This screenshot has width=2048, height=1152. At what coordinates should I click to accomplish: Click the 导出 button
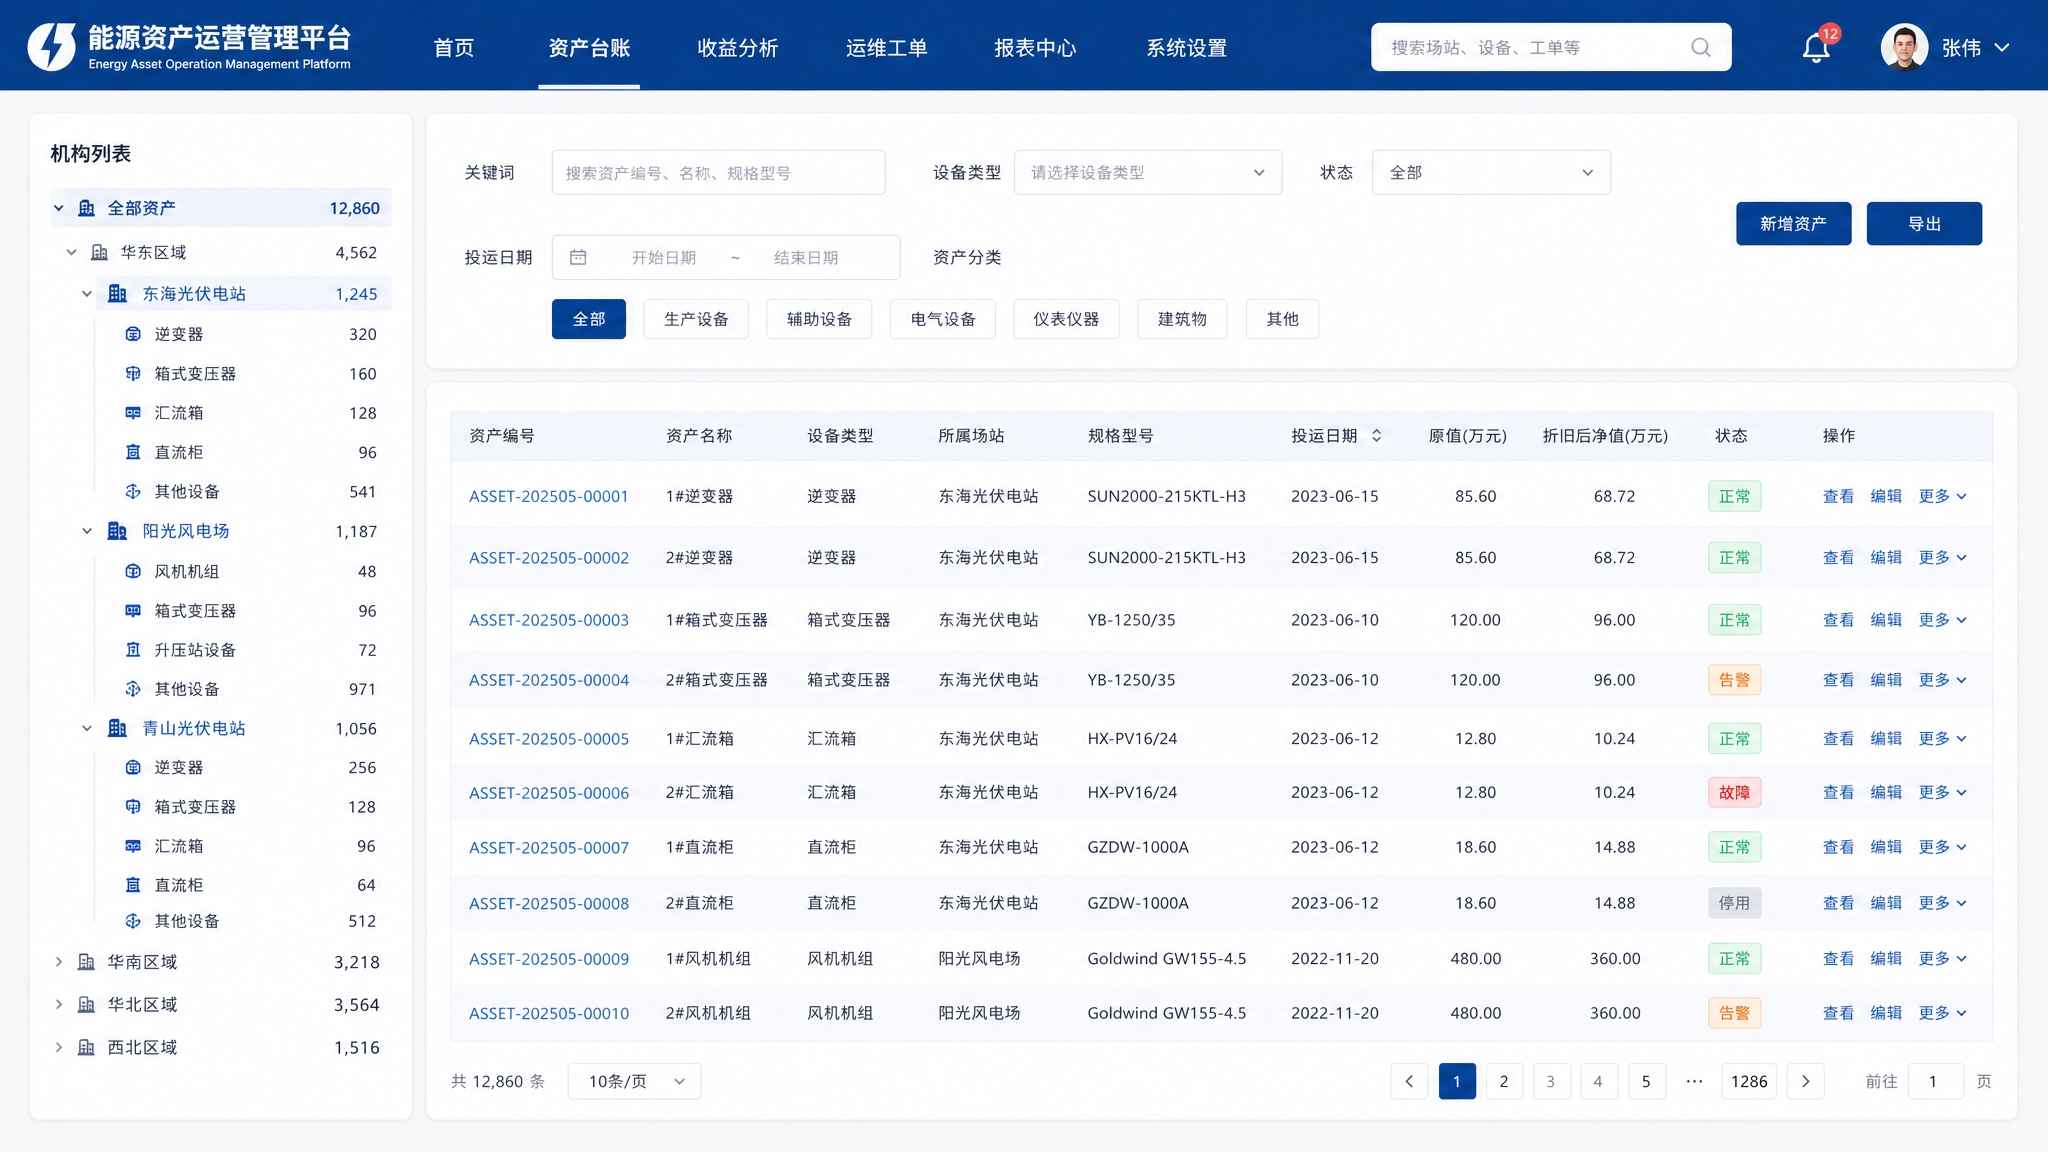click(x=1924, y=224)
